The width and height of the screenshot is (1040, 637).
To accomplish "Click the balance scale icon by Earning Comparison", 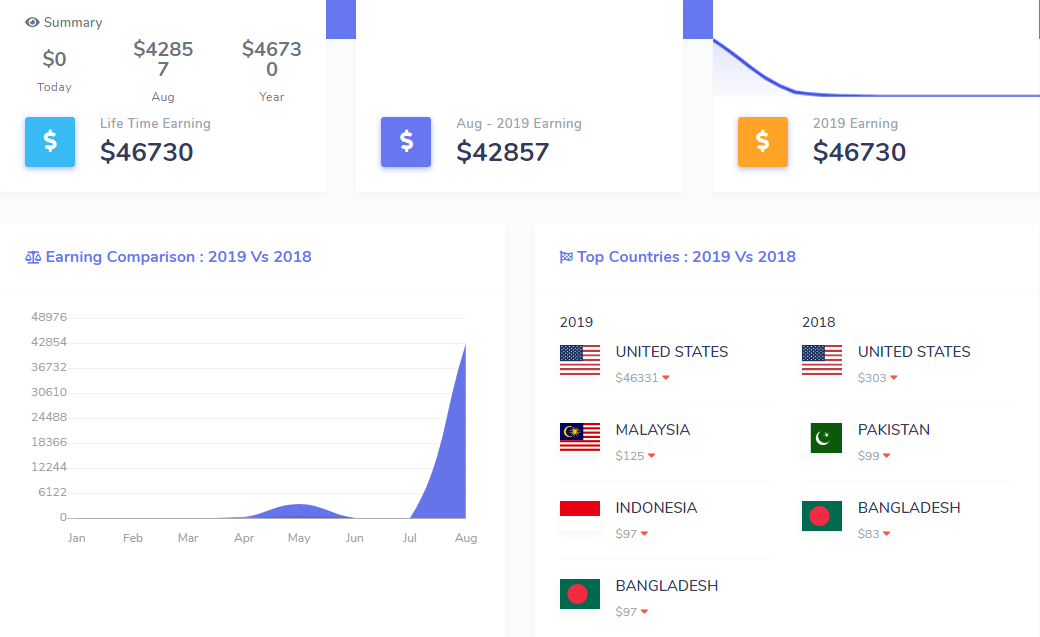I will click(x=33, y=257).
